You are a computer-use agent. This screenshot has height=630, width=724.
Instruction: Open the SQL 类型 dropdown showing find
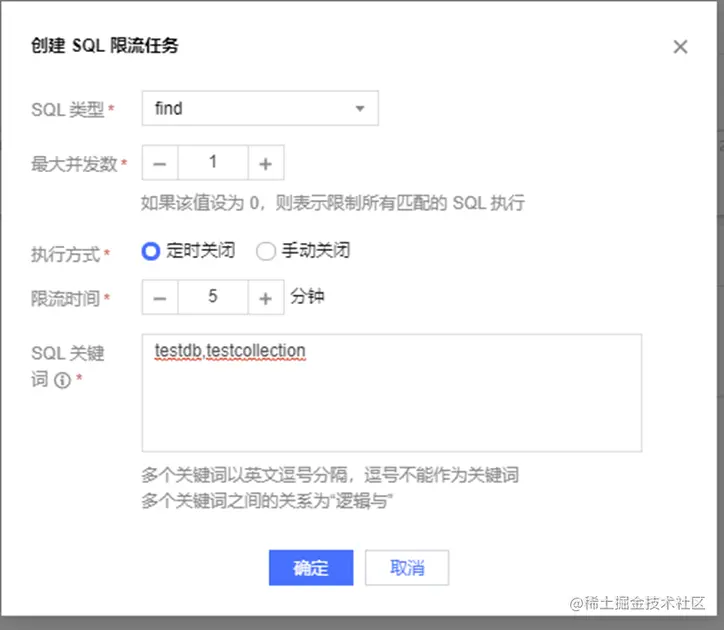coord(260,108)
